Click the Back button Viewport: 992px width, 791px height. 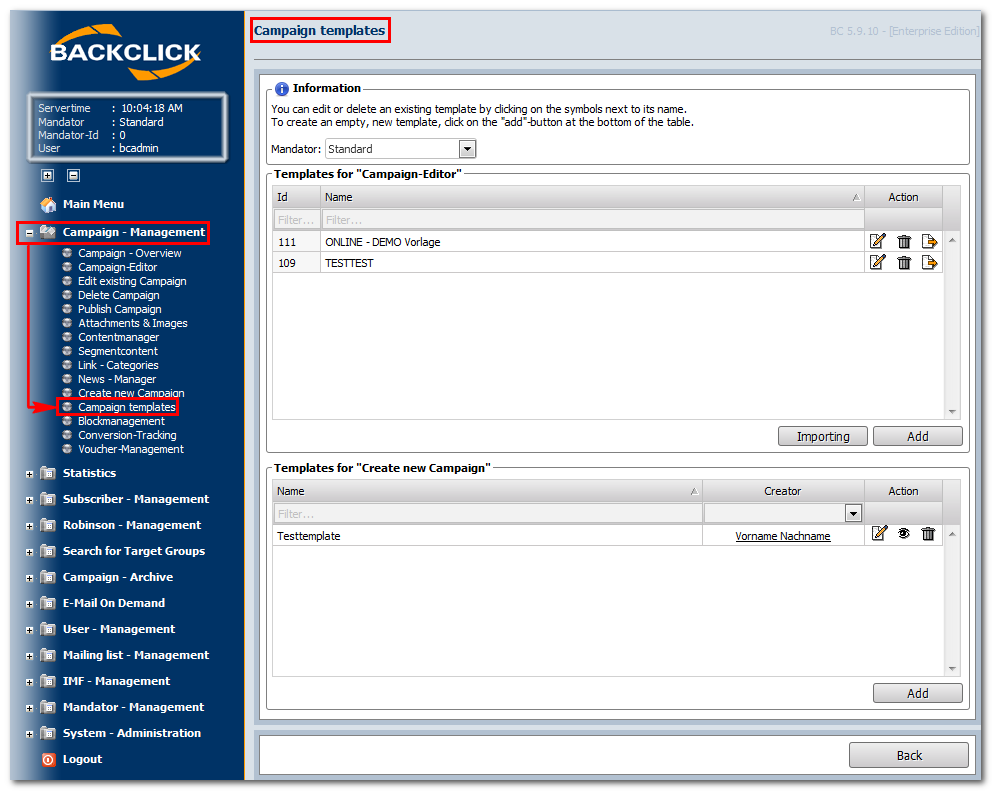[x=908, y=756]
